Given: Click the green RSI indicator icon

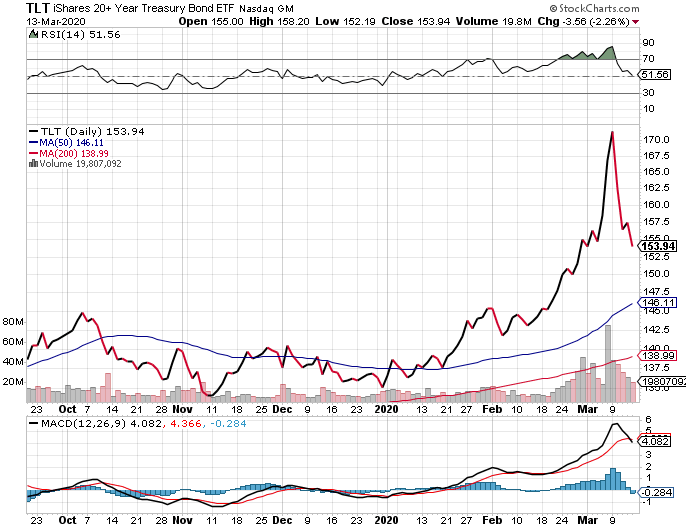Looking at the screenshot, I should 33,34.
